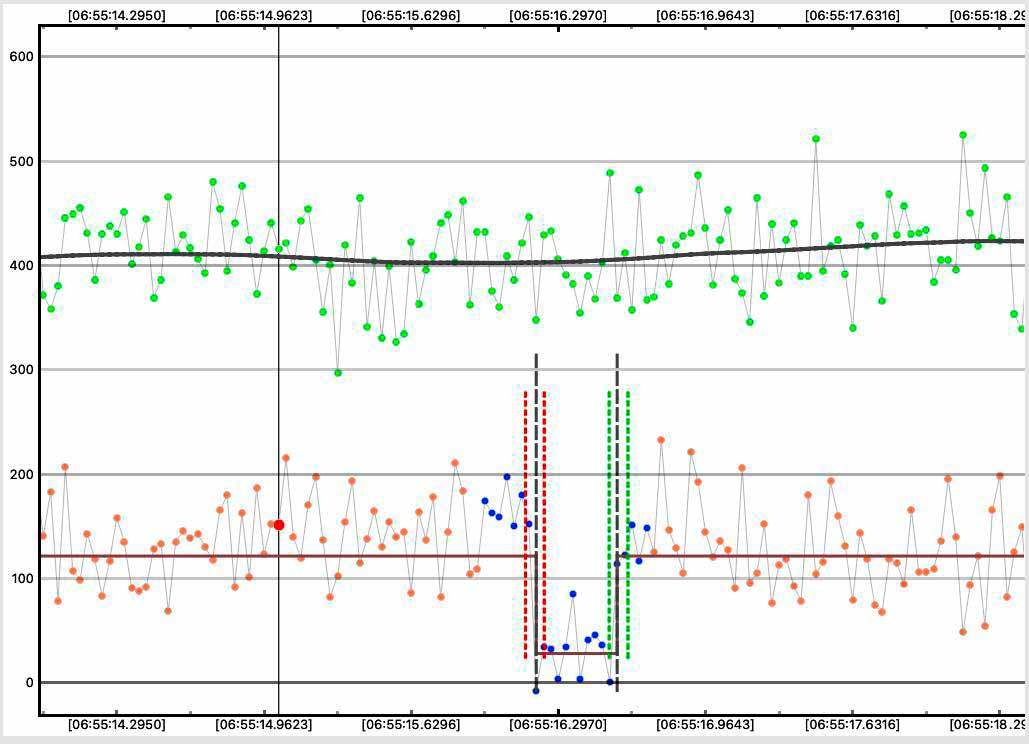Pick the right red dashed boundary line

click(x=545, y=525)
